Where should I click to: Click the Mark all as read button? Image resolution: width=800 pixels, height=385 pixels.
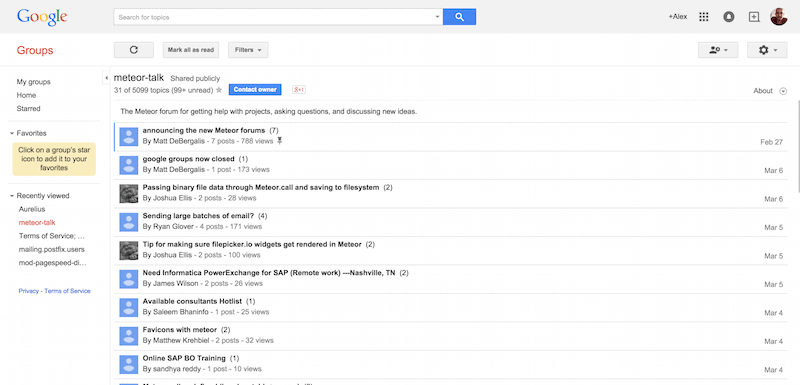pos(191,50)
